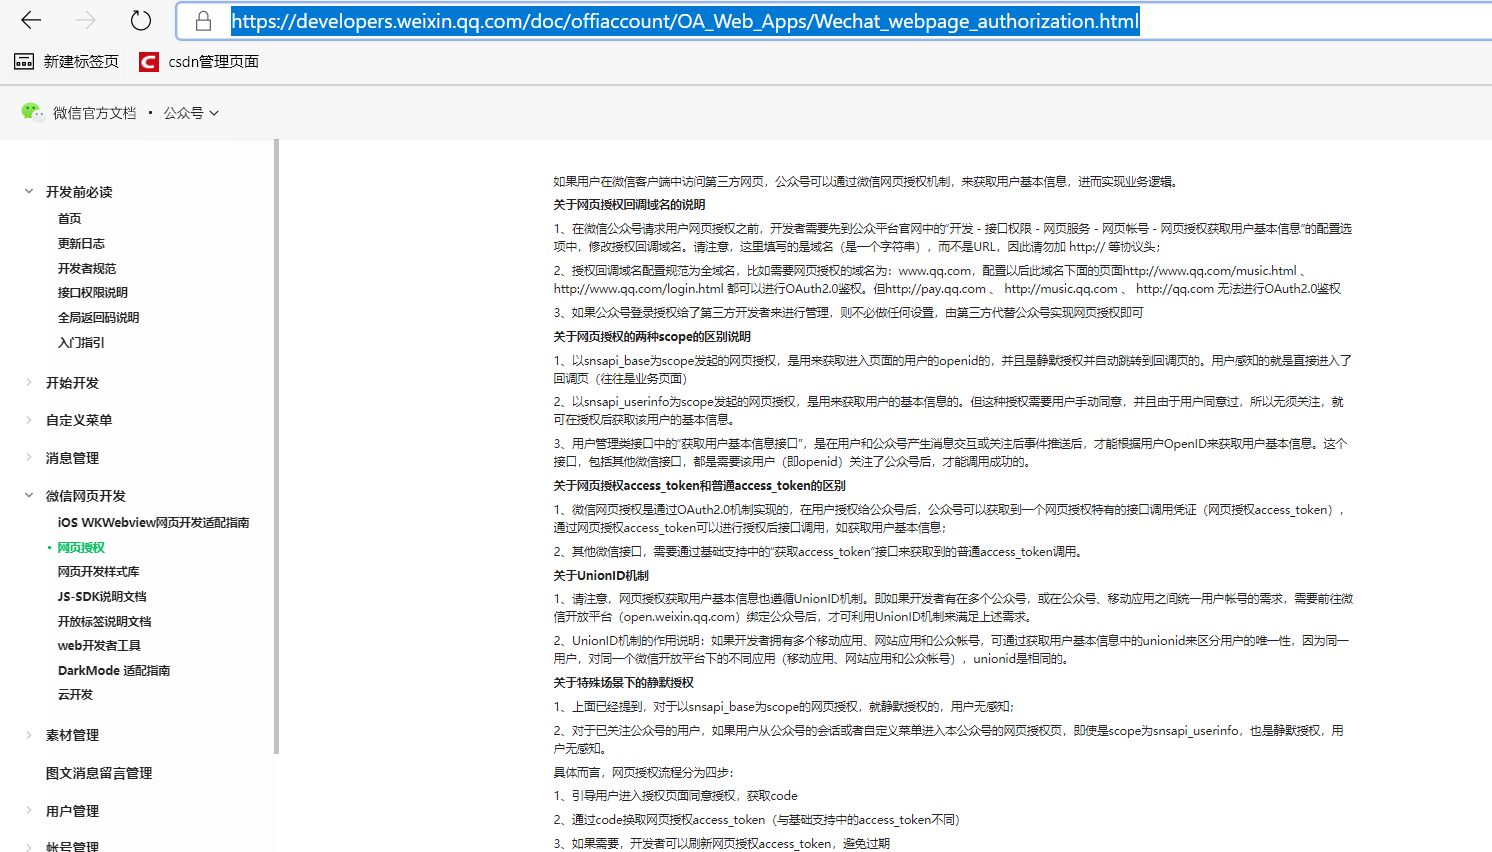Open web开发者工具 in the sidebar

tap(99, 646)
